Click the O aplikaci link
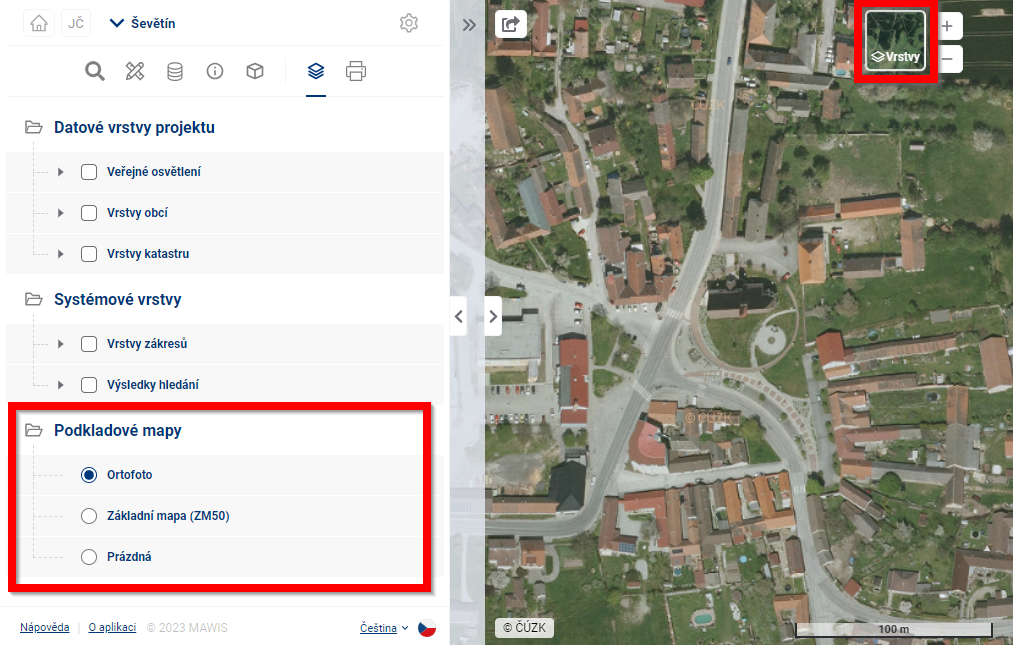The width and height of the screenshot is (1013, 645). coord(112,627)
